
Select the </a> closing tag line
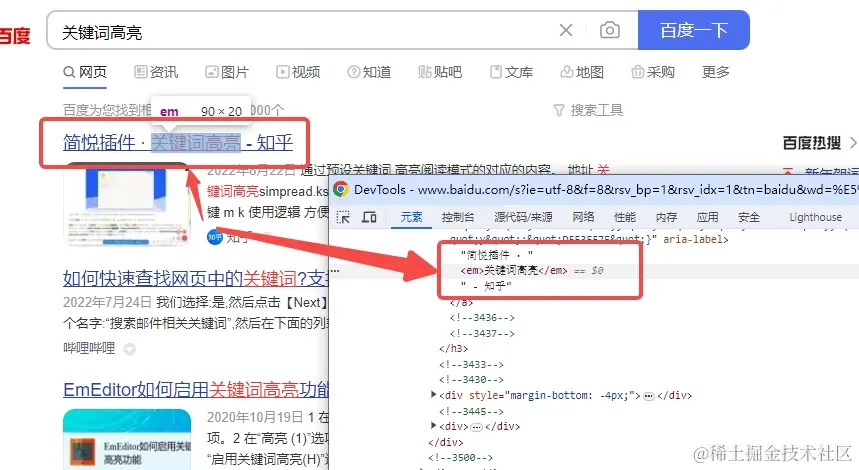(x=461, y=302)
